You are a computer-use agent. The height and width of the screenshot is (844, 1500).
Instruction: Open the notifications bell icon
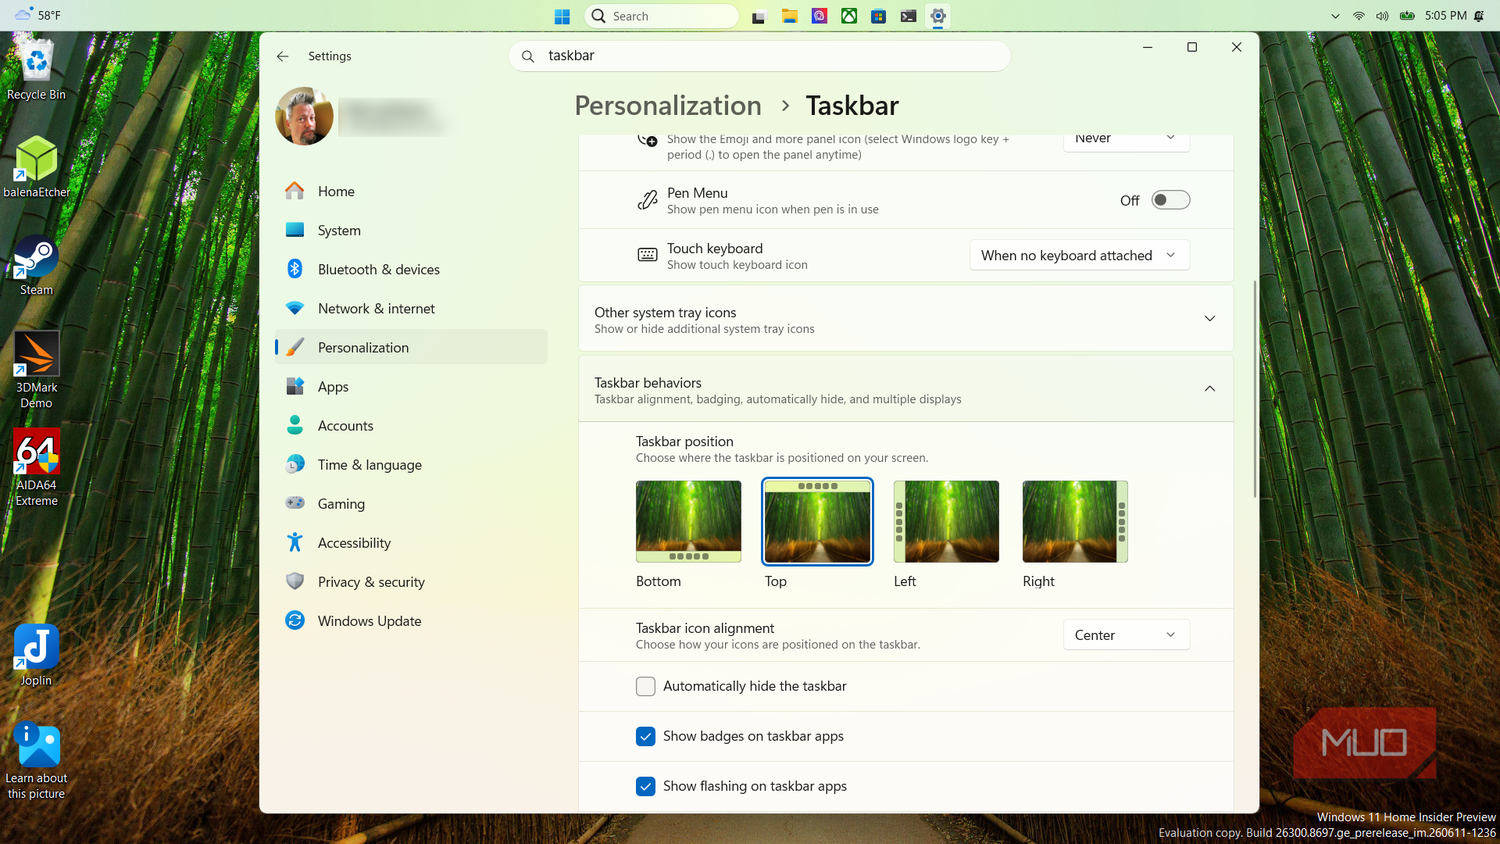tap(1479, 16)
